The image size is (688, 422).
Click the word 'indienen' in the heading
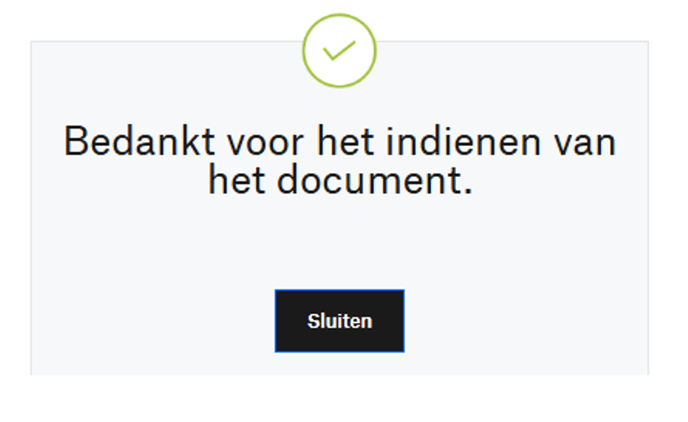pyautogui.click(x=463, y=141)
